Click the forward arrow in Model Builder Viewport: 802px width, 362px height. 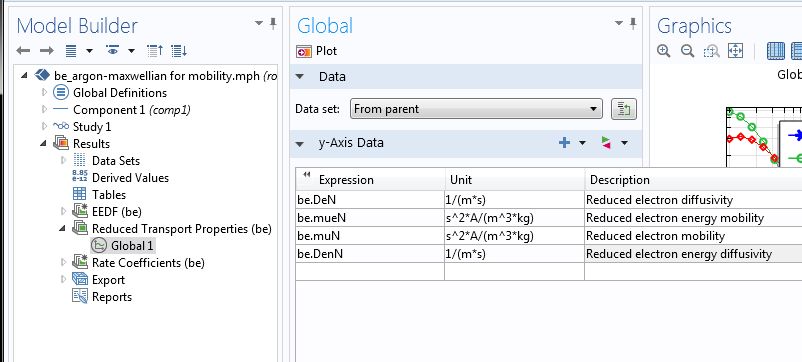(x=47, y=51)
